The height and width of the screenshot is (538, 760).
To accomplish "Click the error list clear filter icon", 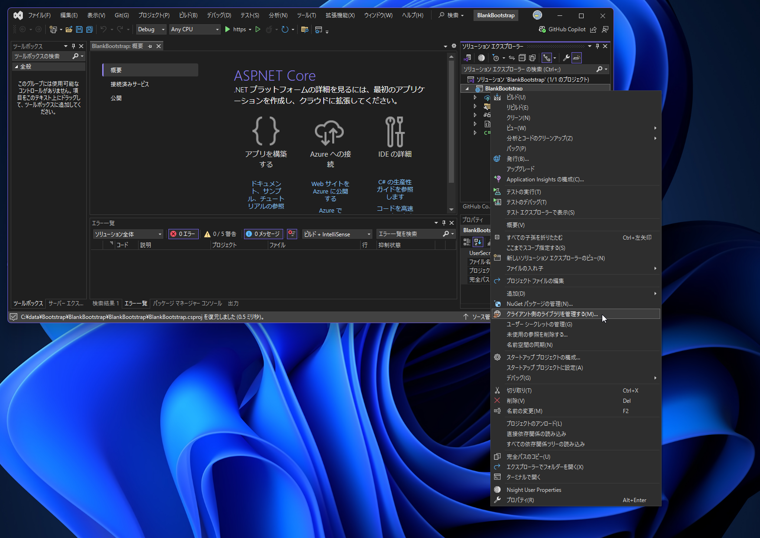I will point(292,234).
